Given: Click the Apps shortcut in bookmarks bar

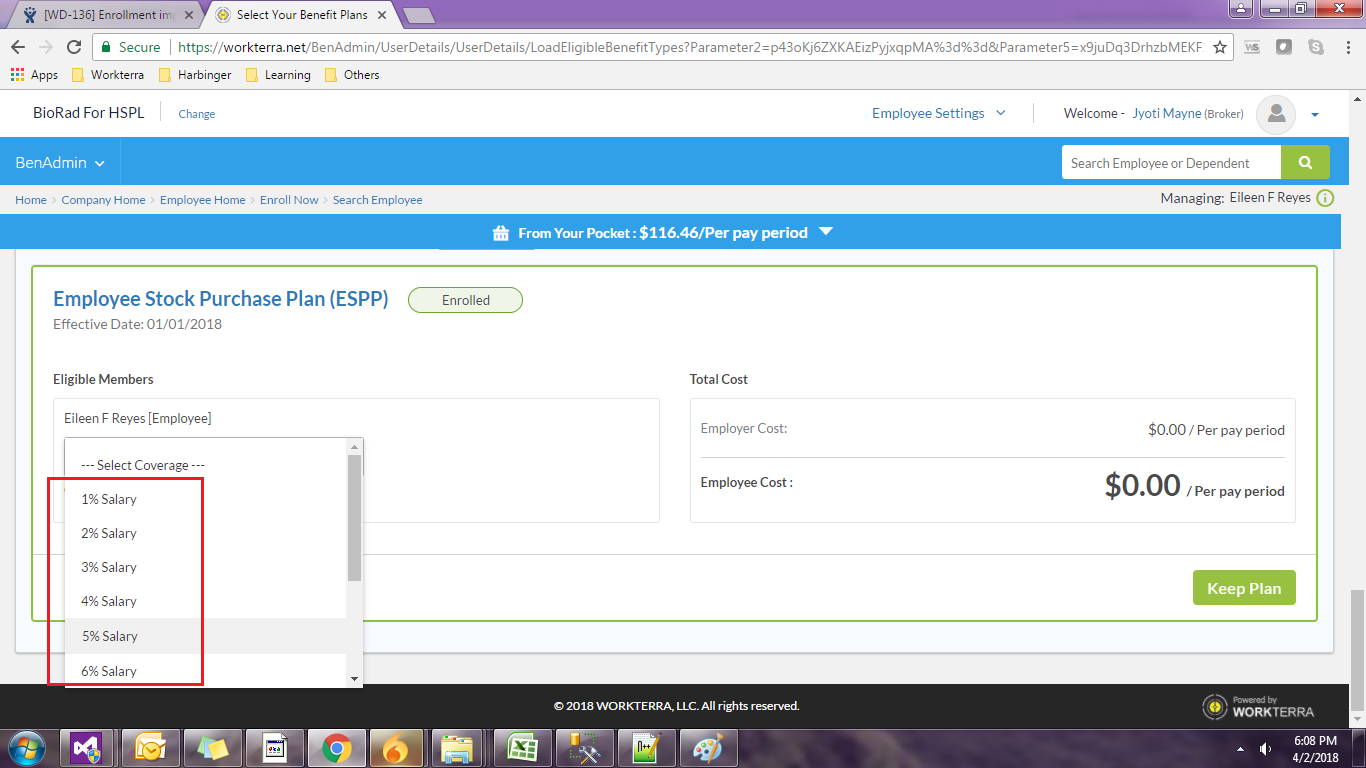Looking at the screenshot, I should (34, 75).
